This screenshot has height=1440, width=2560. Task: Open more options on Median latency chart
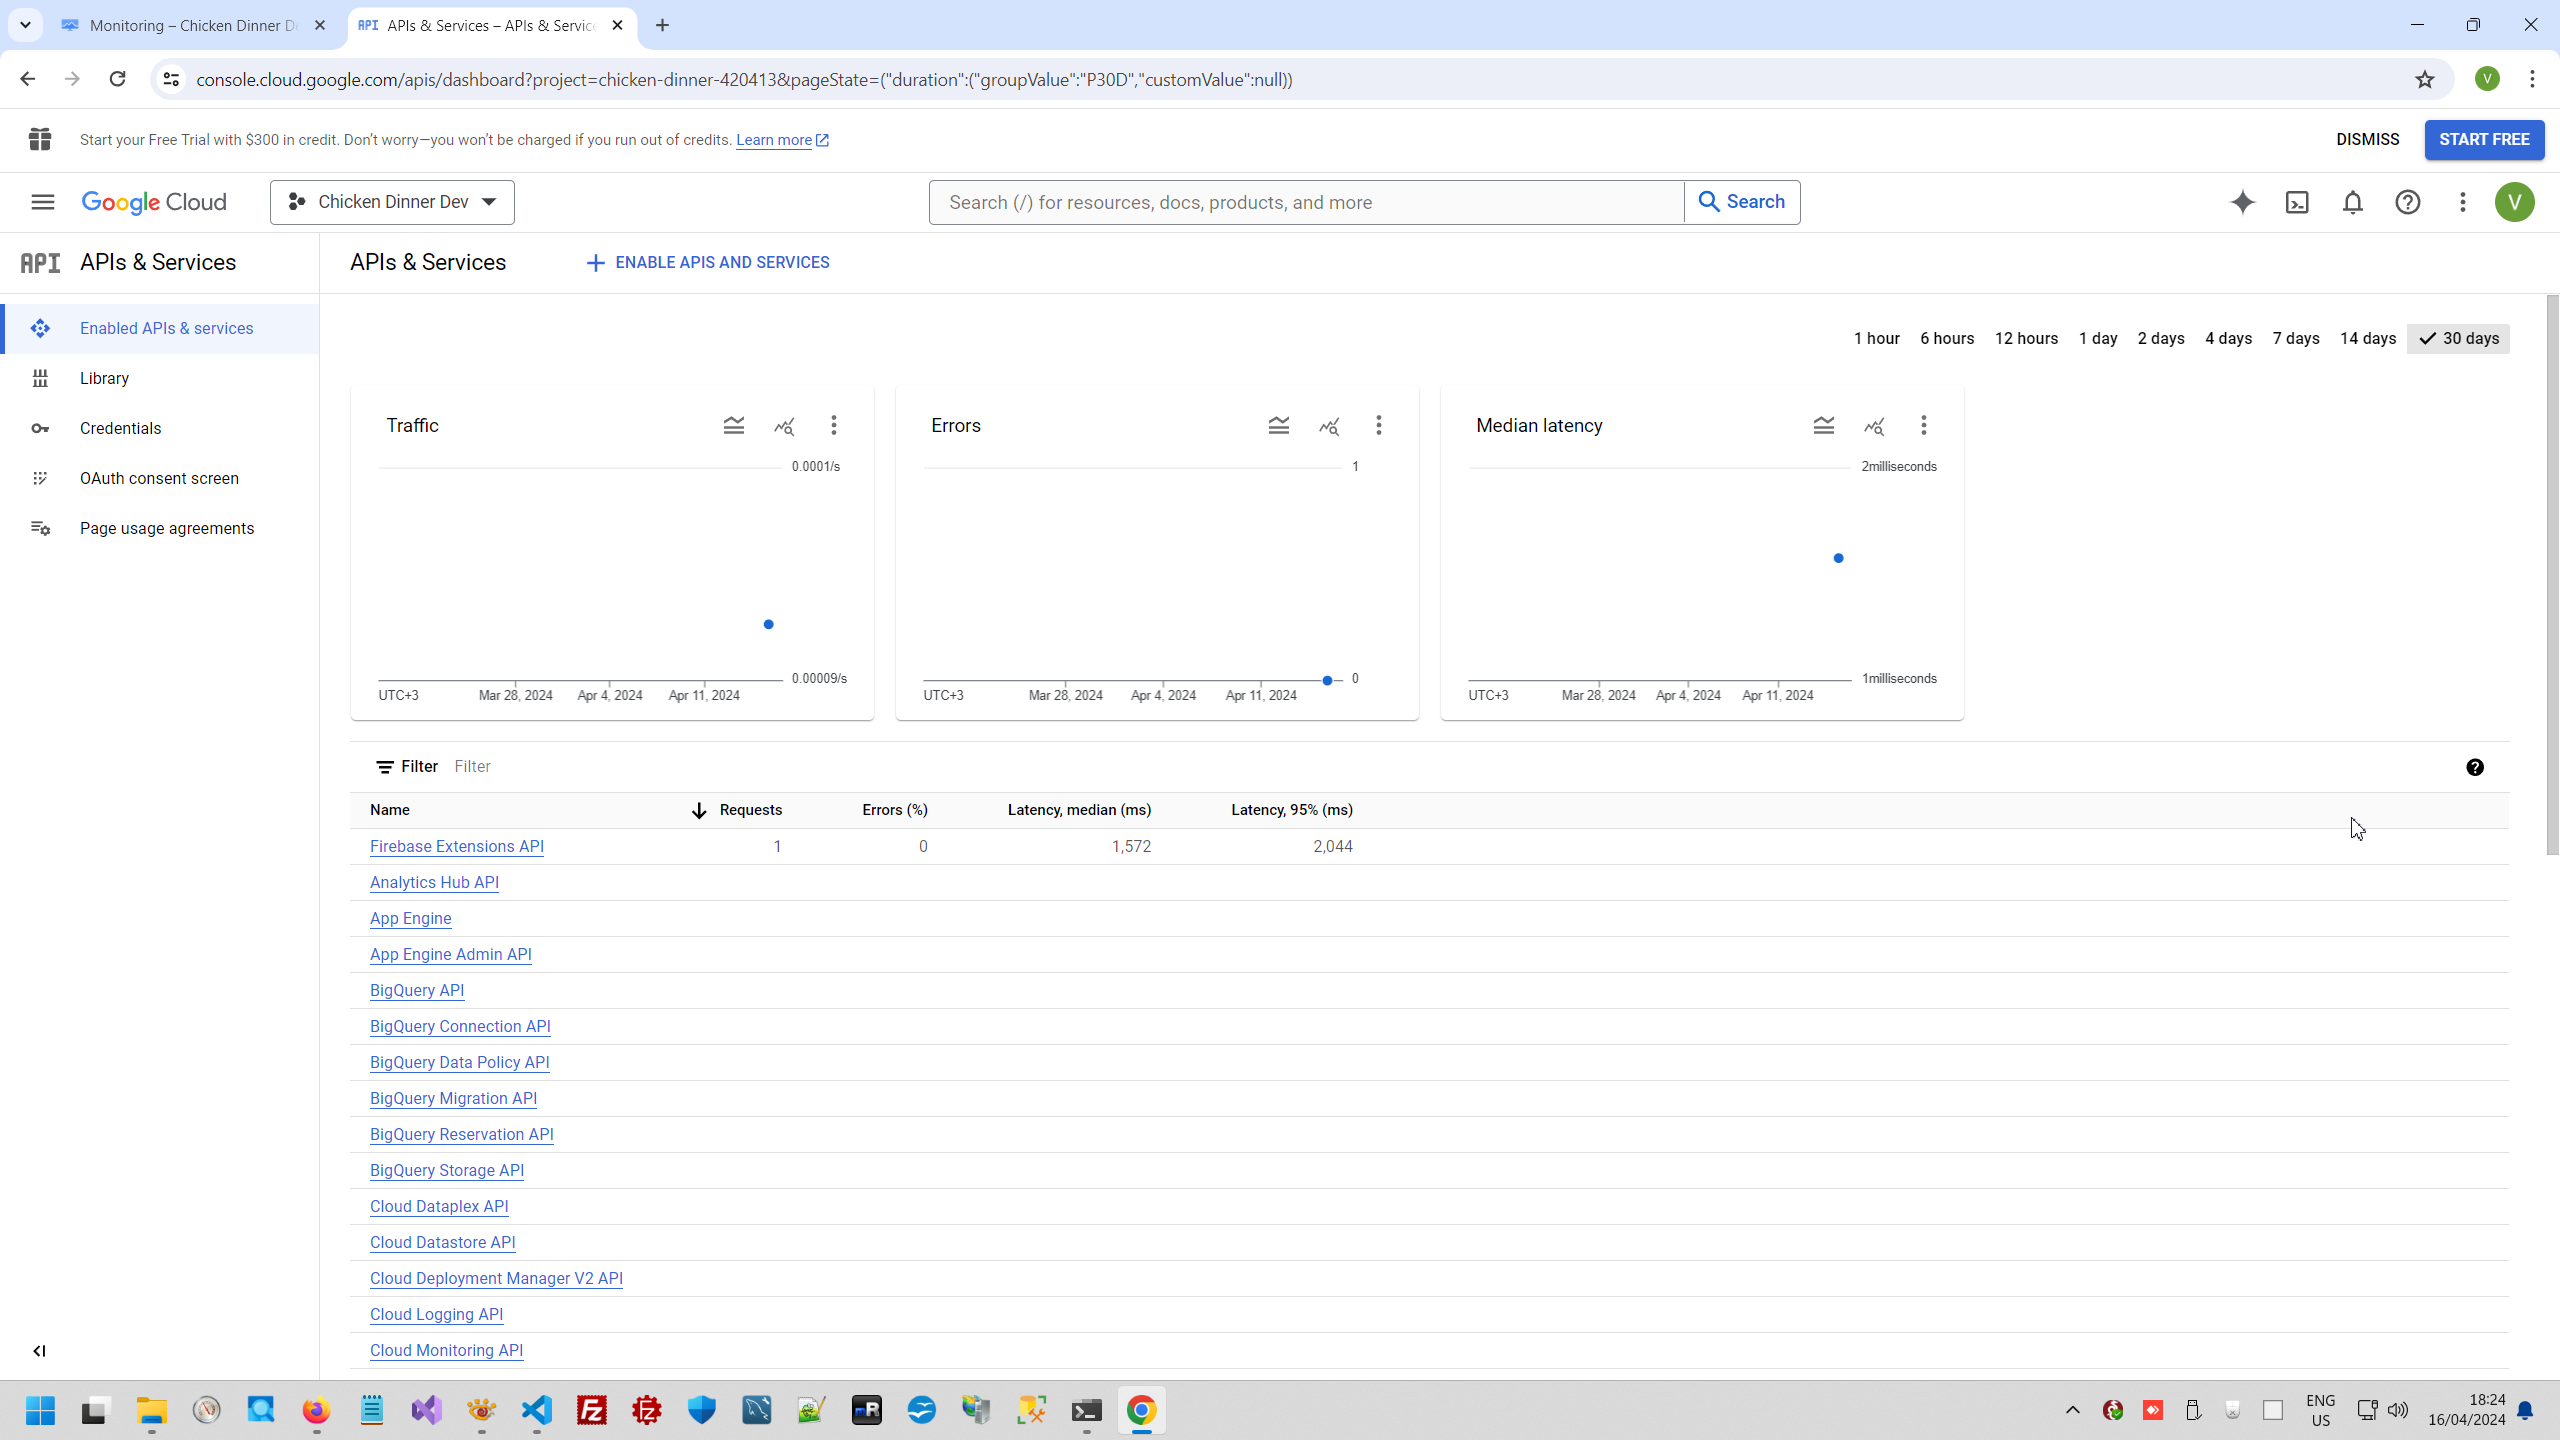1923,426
